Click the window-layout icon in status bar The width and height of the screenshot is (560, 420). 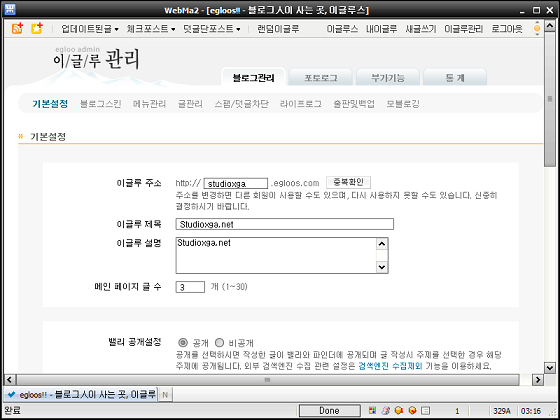point(426,410)
